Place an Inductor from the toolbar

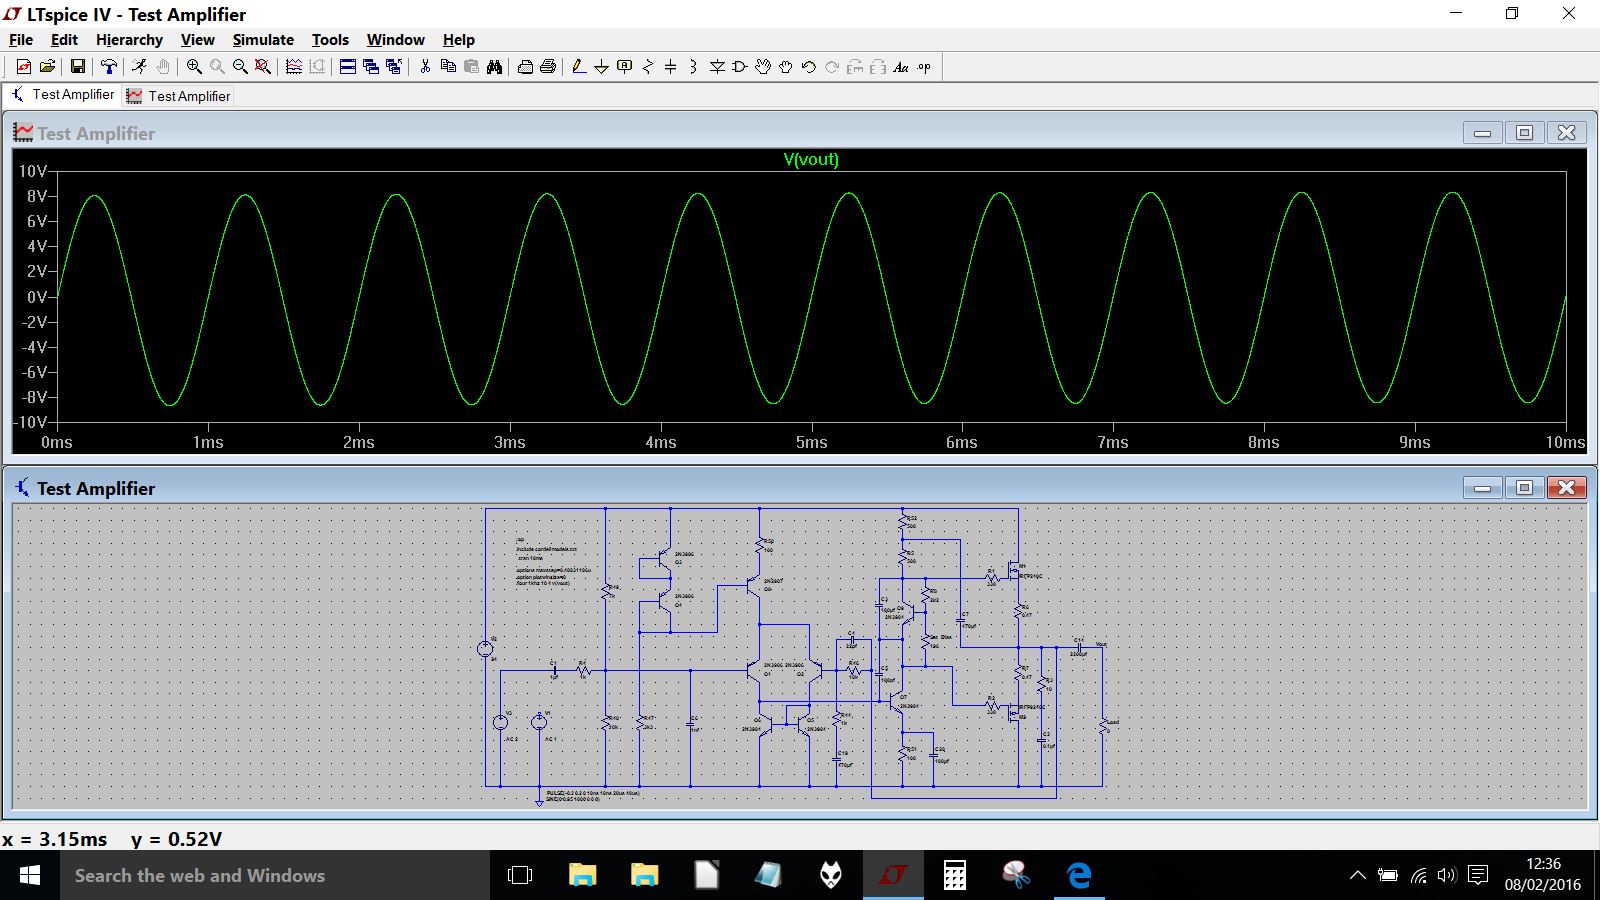click(693, 67)
